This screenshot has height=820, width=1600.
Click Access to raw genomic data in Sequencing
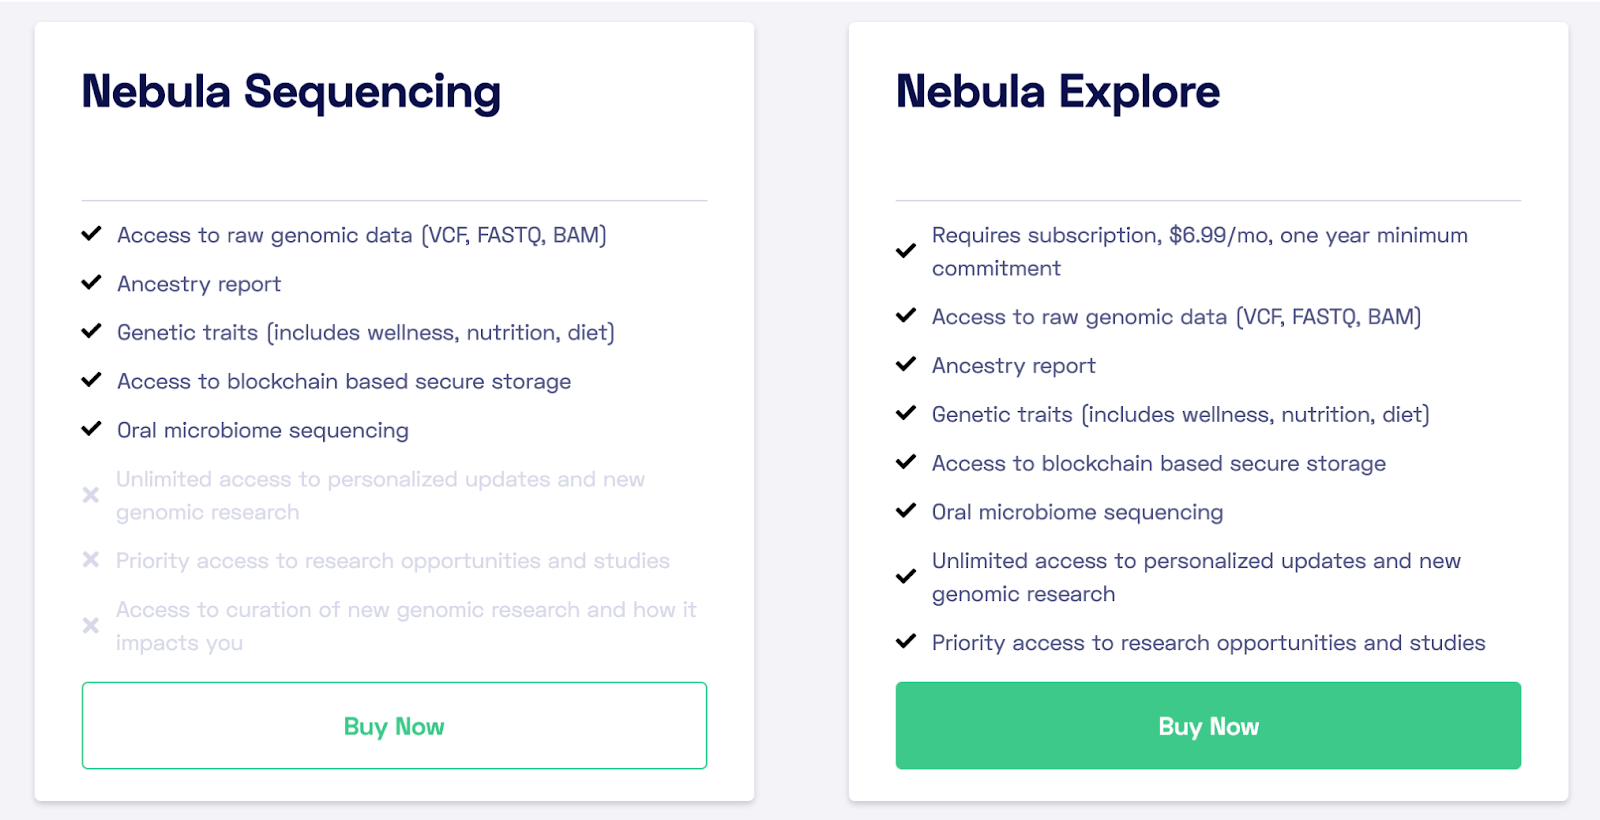362,235
